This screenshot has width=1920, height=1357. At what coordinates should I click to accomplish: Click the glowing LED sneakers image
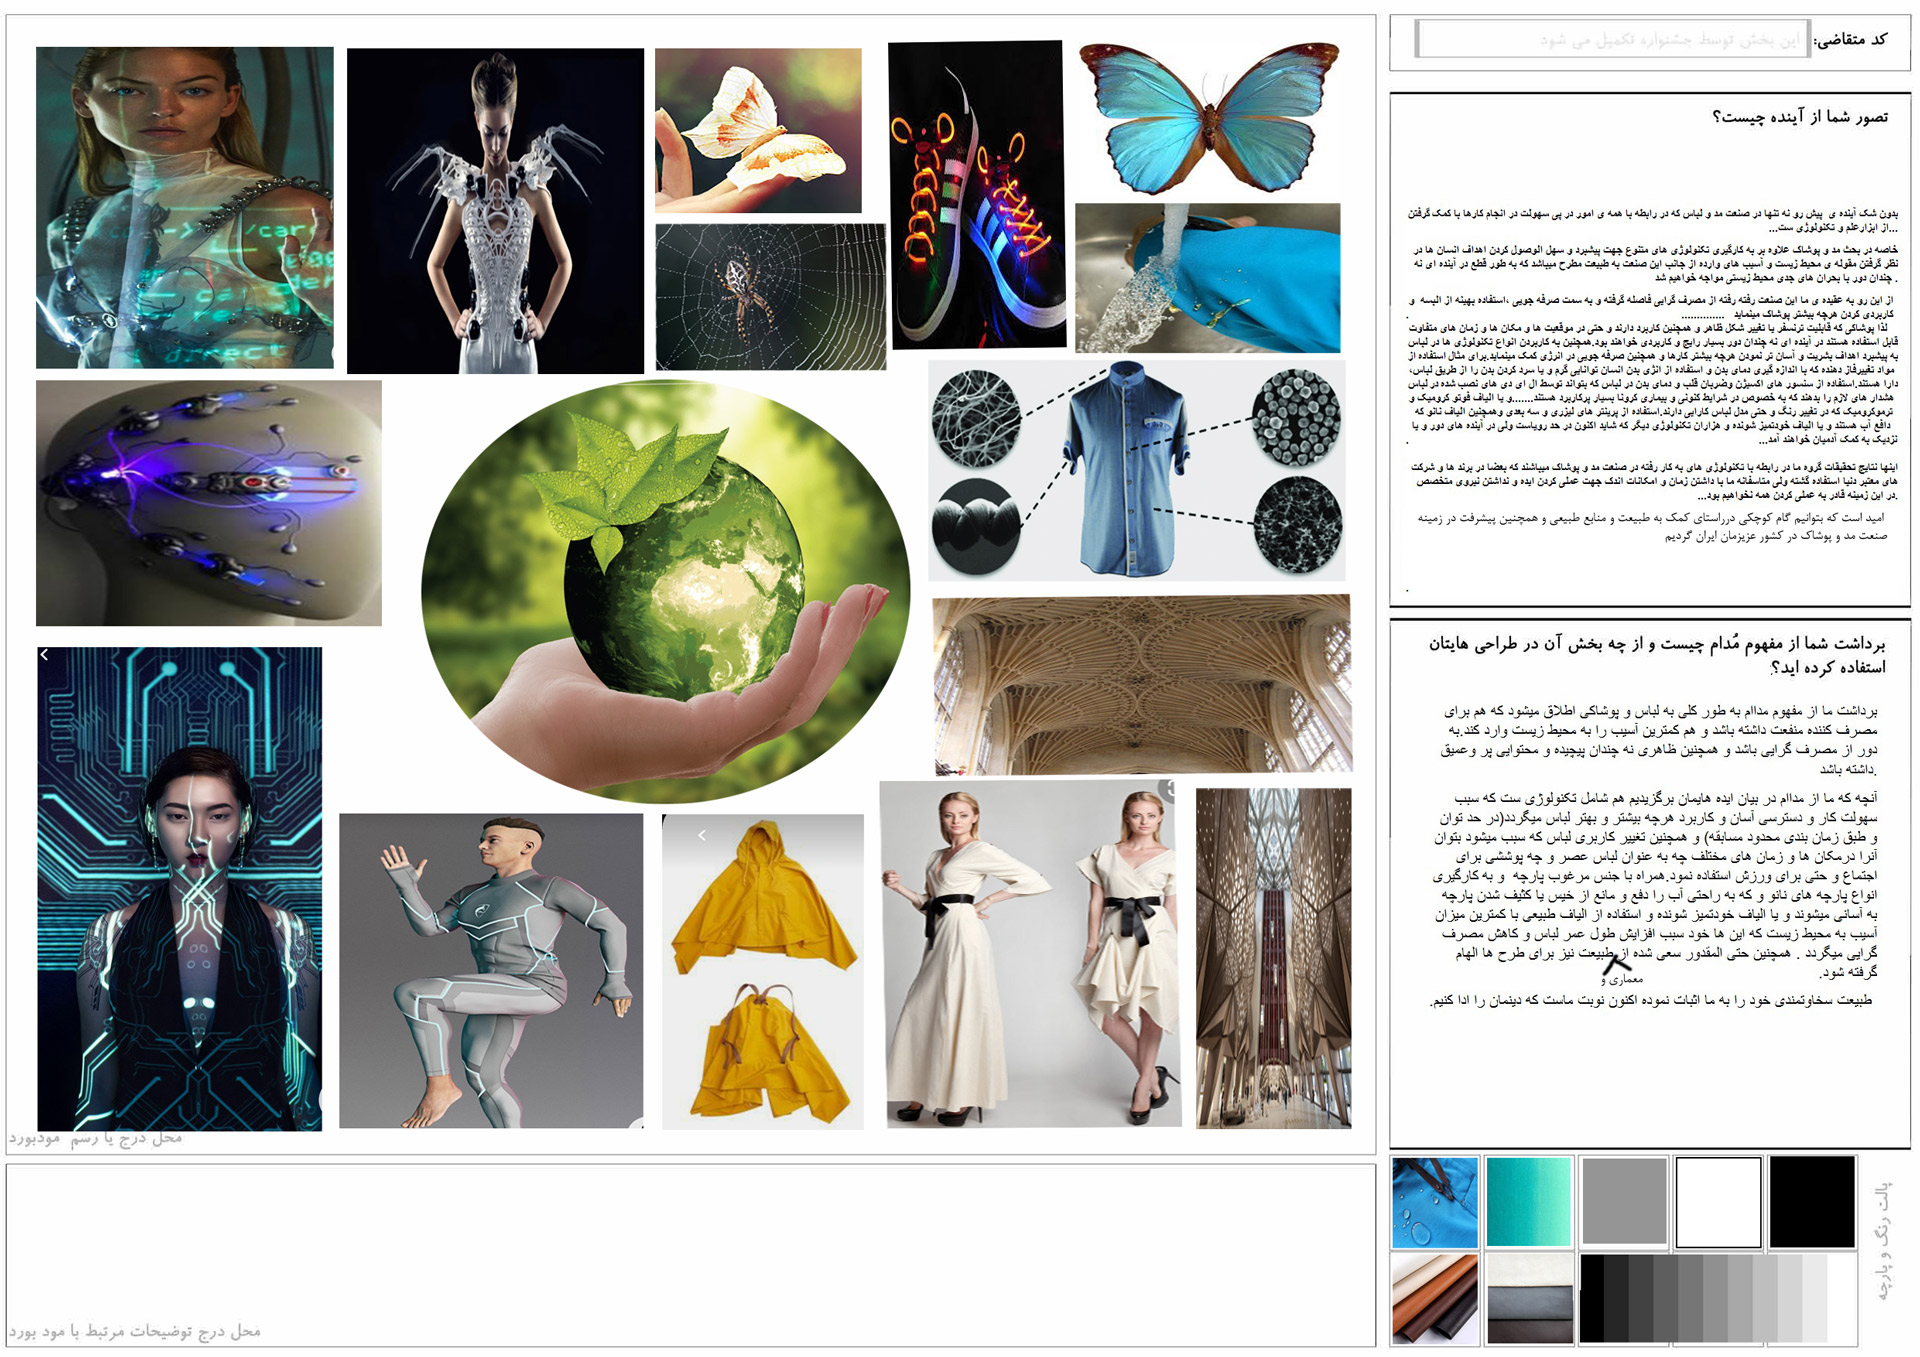(x=977, y=195)
